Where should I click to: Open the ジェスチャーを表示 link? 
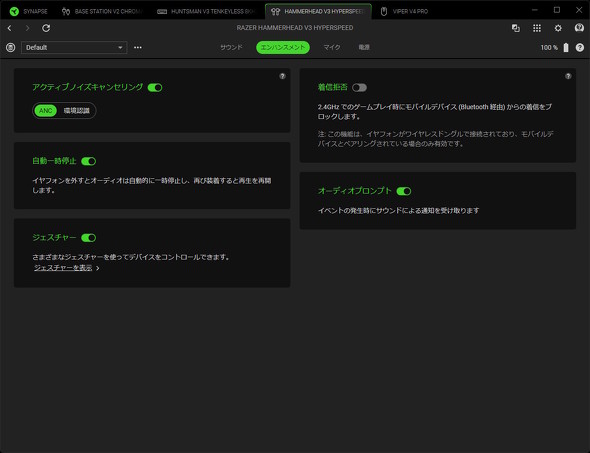[x=63, y=268]
